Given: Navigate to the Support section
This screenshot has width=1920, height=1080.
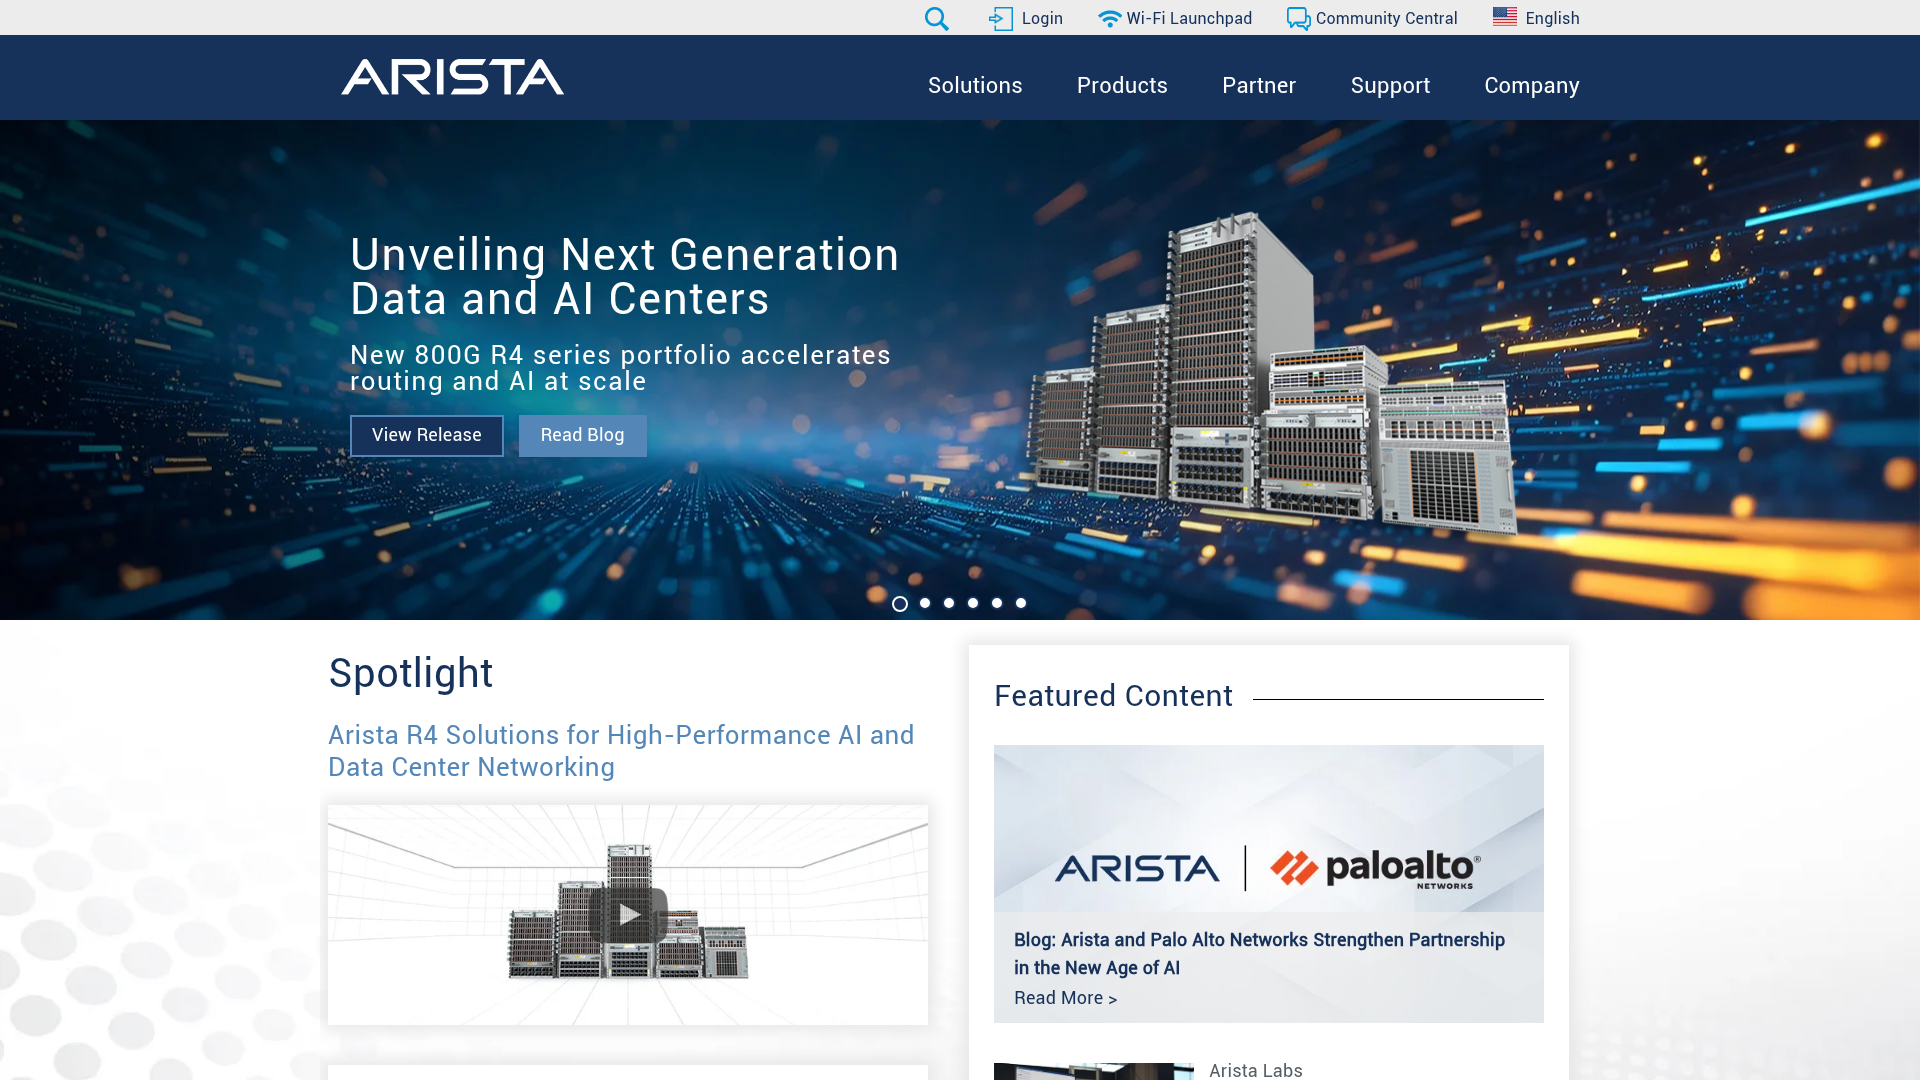Looking at the screenshot, I should pos(1390,86).
